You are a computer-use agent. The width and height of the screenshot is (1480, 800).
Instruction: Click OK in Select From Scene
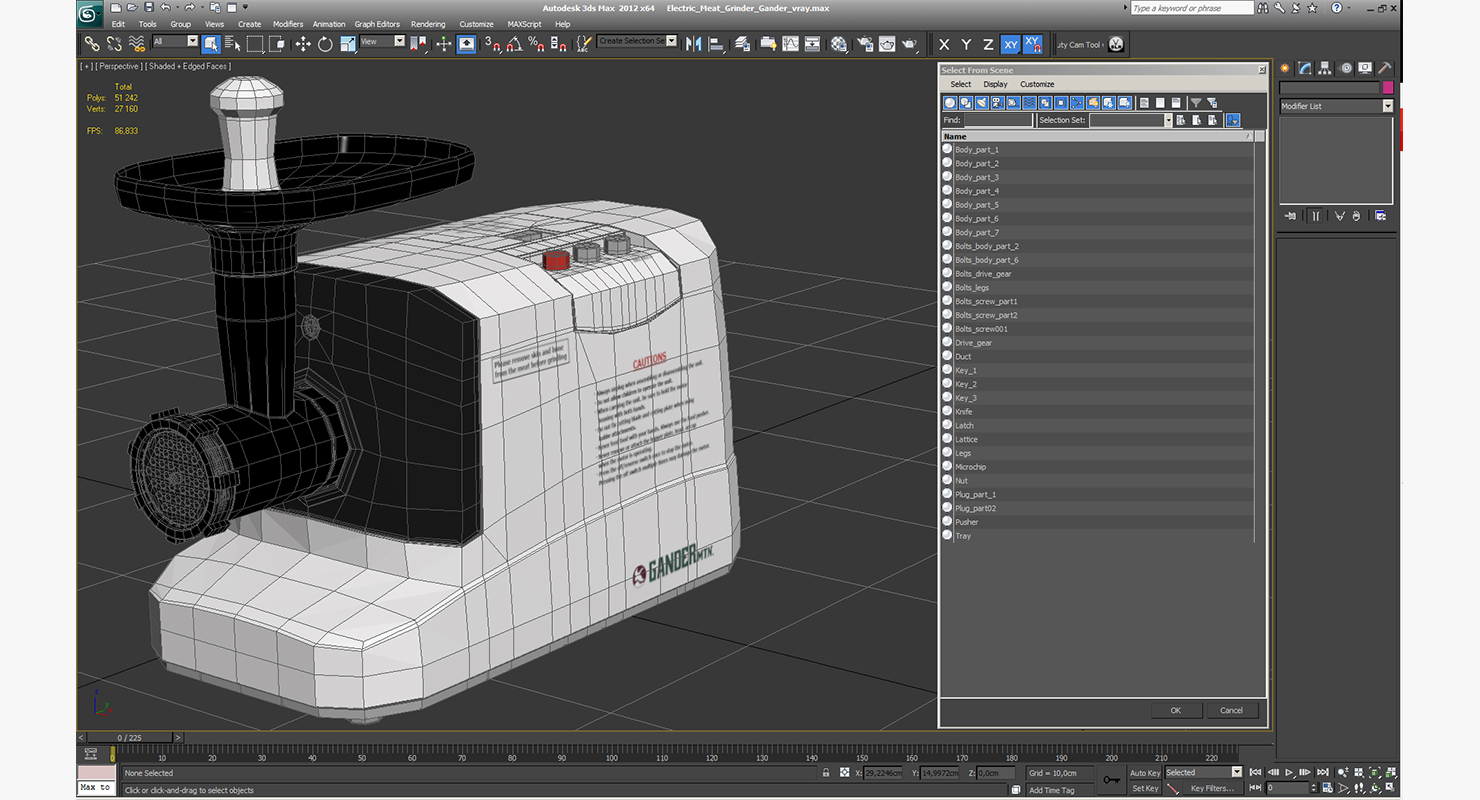pos(1176,710)
